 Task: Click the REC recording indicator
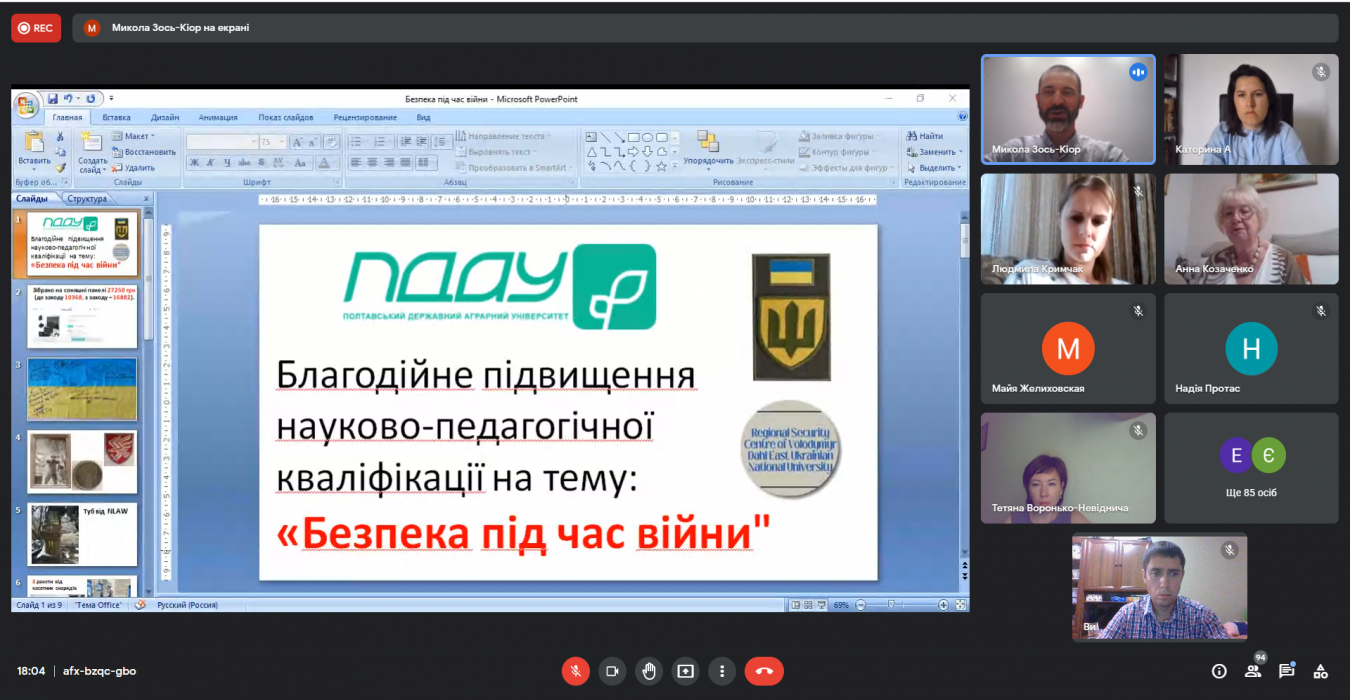click(x=36, y=28)
